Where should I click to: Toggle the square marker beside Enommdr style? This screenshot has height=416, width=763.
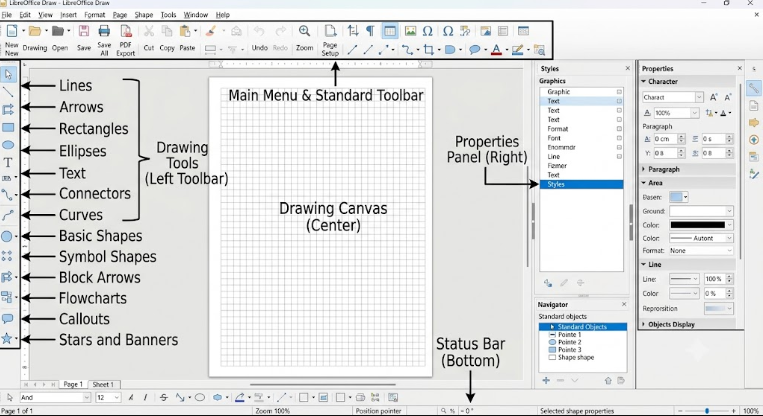click(x=619, y=147)
